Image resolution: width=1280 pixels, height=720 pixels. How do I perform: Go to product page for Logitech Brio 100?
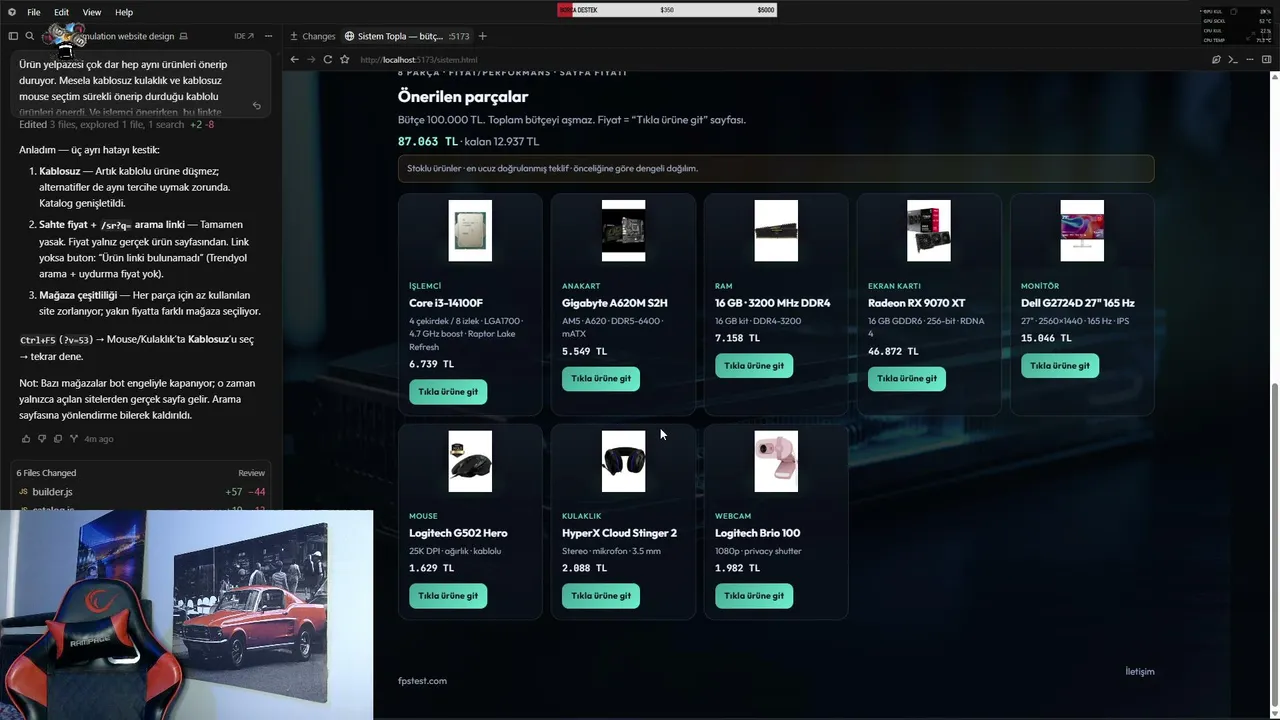pos(754,596)
